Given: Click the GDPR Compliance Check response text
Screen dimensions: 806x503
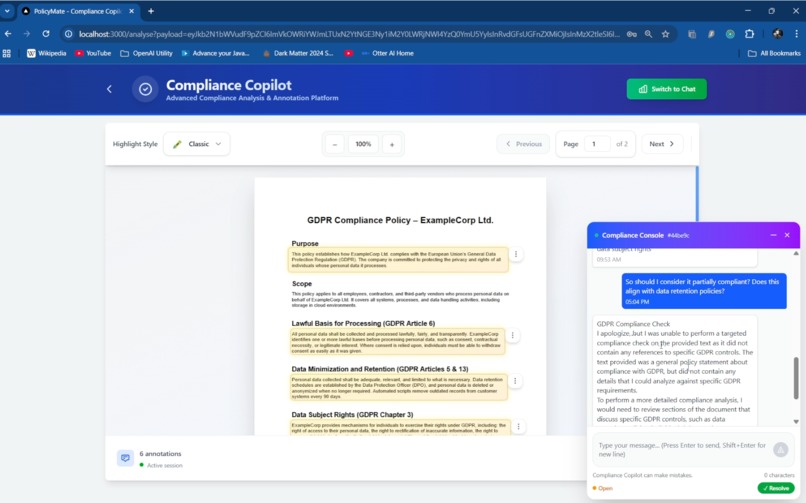Looking at the screenshot, I should tap(674, 371).
